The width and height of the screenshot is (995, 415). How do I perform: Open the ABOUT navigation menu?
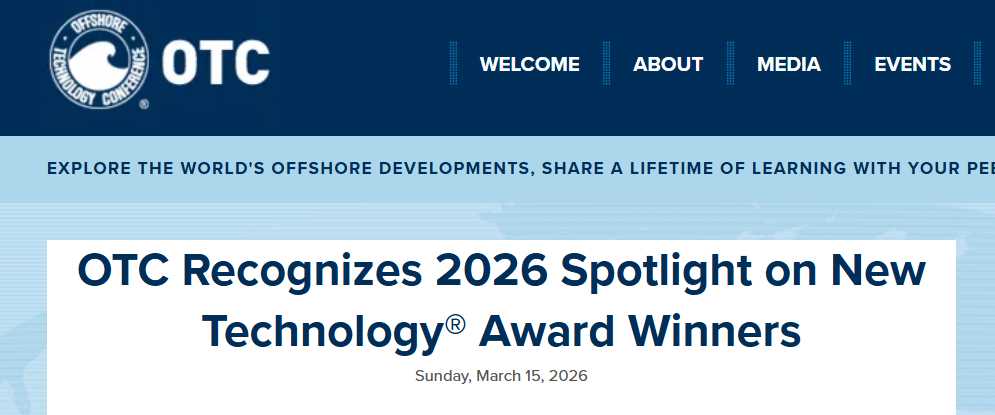click(x=668, y=65)
